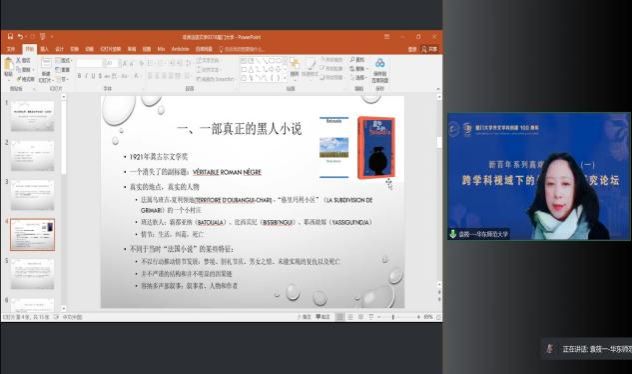
Task: Click the Undo arrow in title bar
Action: (20, 37)
